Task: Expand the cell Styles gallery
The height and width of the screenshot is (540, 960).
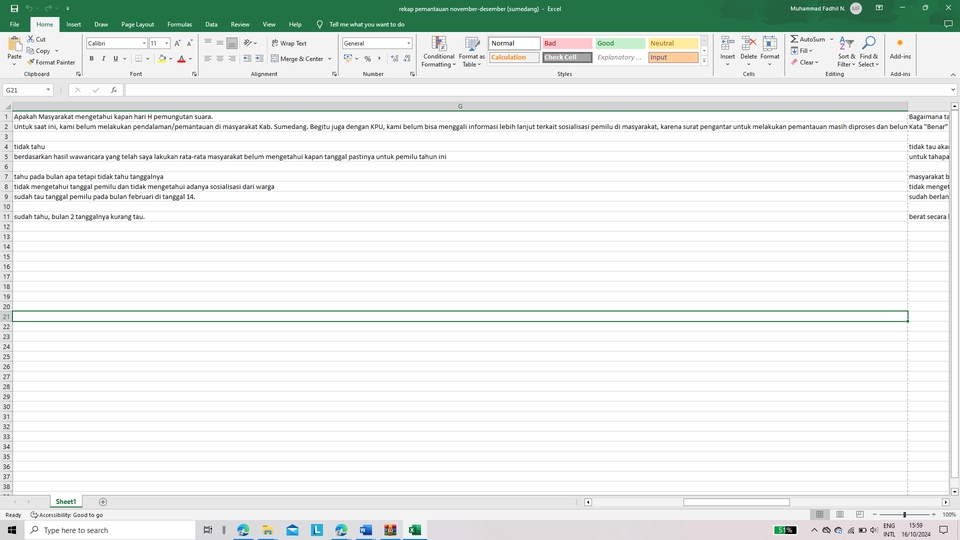Action: [704, 61]
